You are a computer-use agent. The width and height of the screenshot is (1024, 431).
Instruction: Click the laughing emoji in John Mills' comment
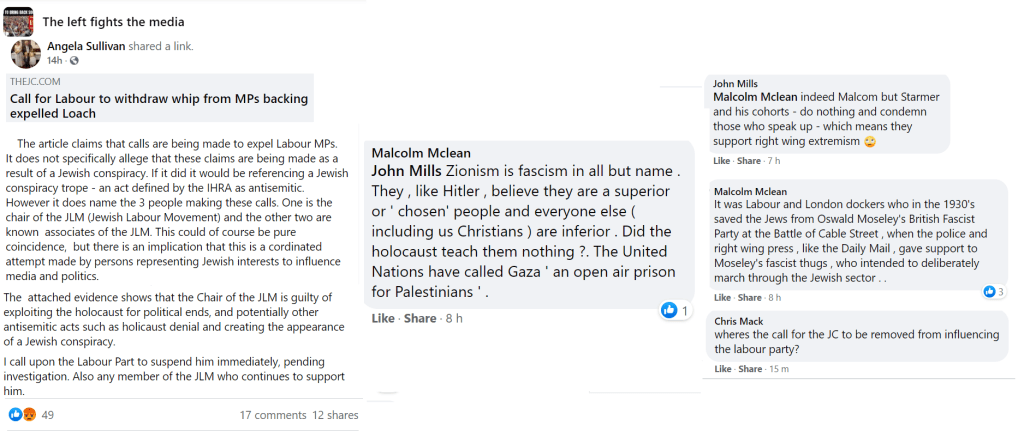tap(869, 142)
